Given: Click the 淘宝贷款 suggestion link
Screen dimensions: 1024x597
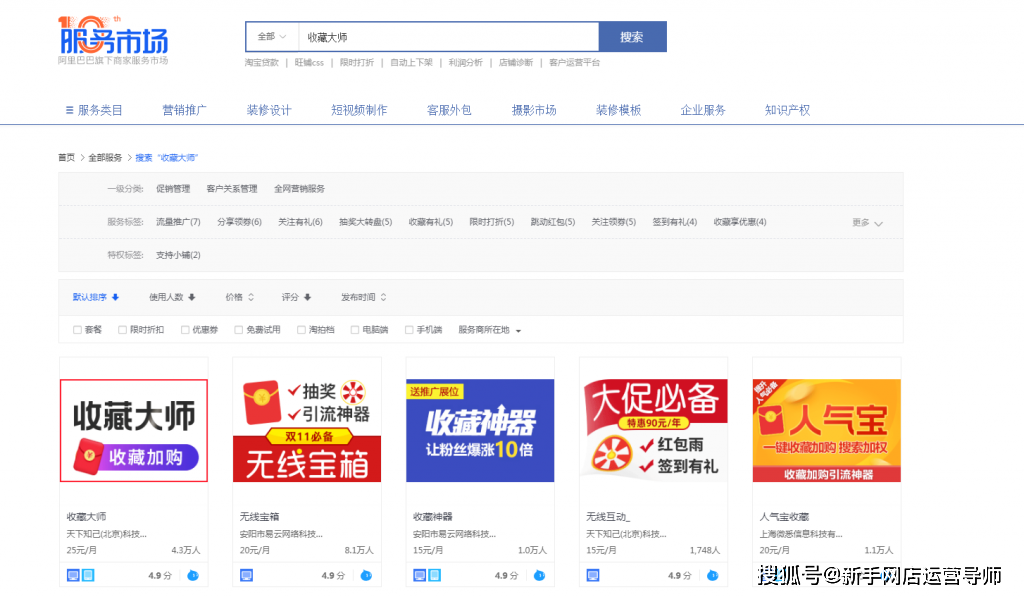Looking at the screenshot, I should (x=262, y=63).
